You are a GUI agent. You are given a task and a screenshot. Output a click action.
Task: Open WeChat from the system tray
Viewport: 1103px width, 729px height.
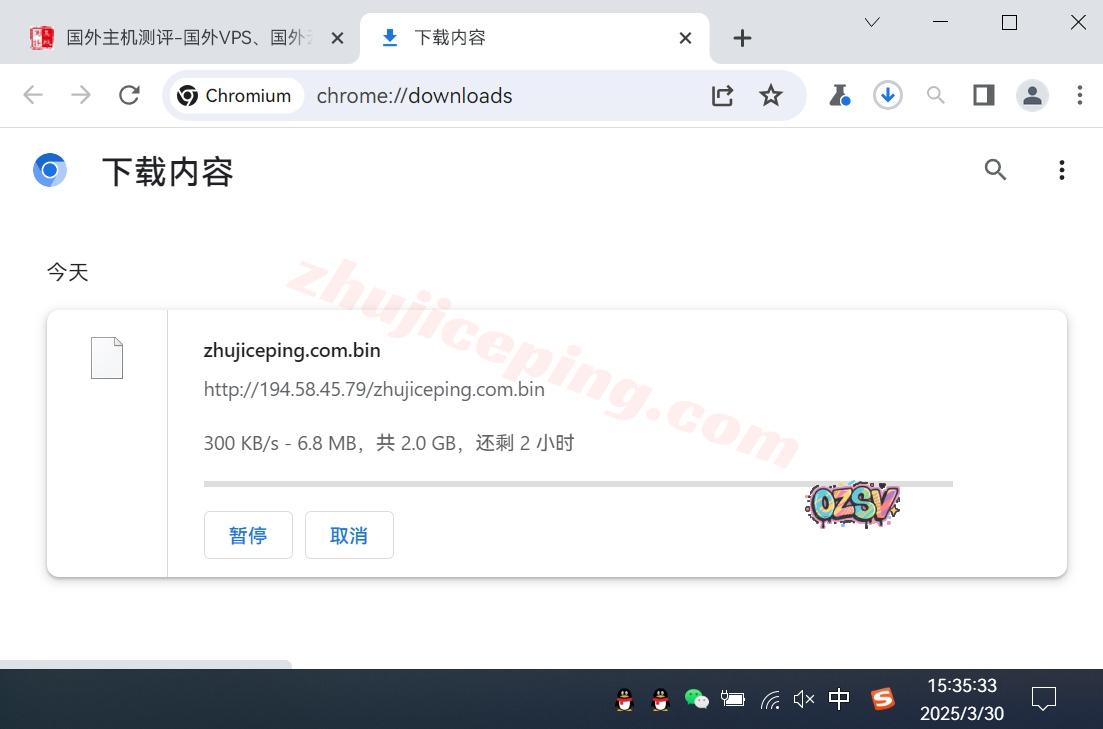click(x=696, y=699)
